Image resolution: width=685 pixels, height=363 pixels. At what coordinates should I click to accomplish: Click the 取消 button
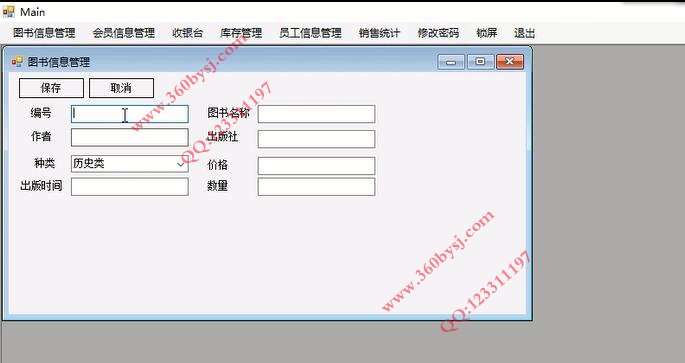[121, 88]
